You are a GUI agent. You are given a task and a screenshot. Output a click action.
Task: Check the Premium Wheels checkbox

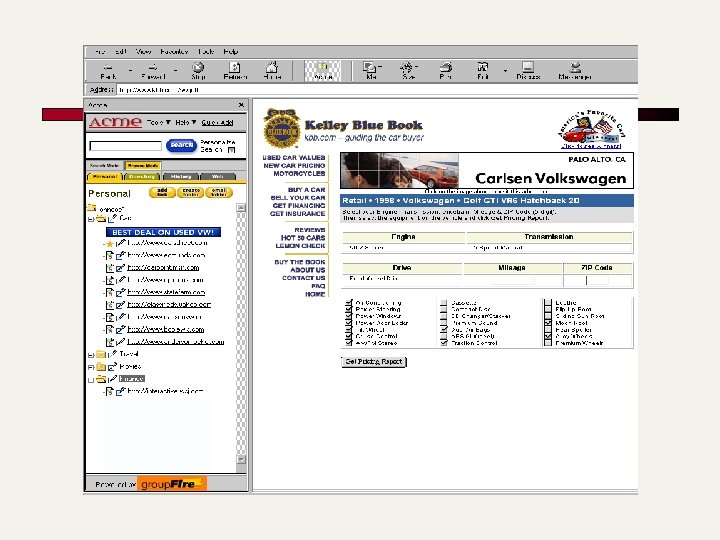point(548,343)
